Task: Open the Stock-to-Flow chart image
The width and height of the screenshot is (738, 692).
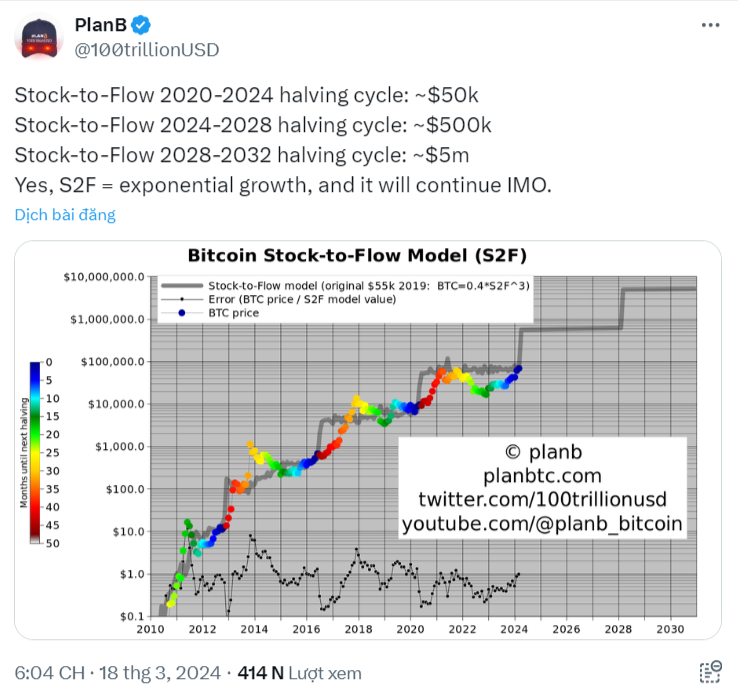Action: 368,440
